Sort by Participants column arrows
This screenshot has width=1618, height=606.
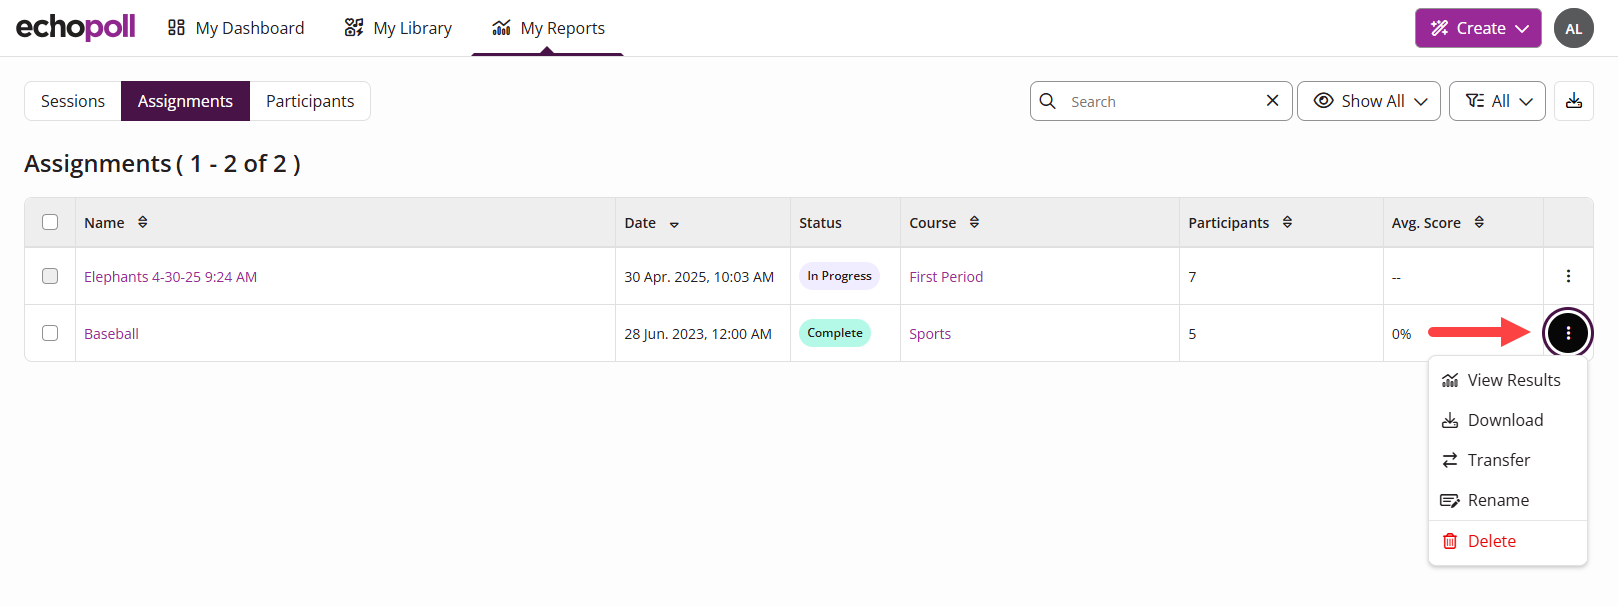click(x=1287, y=222)
